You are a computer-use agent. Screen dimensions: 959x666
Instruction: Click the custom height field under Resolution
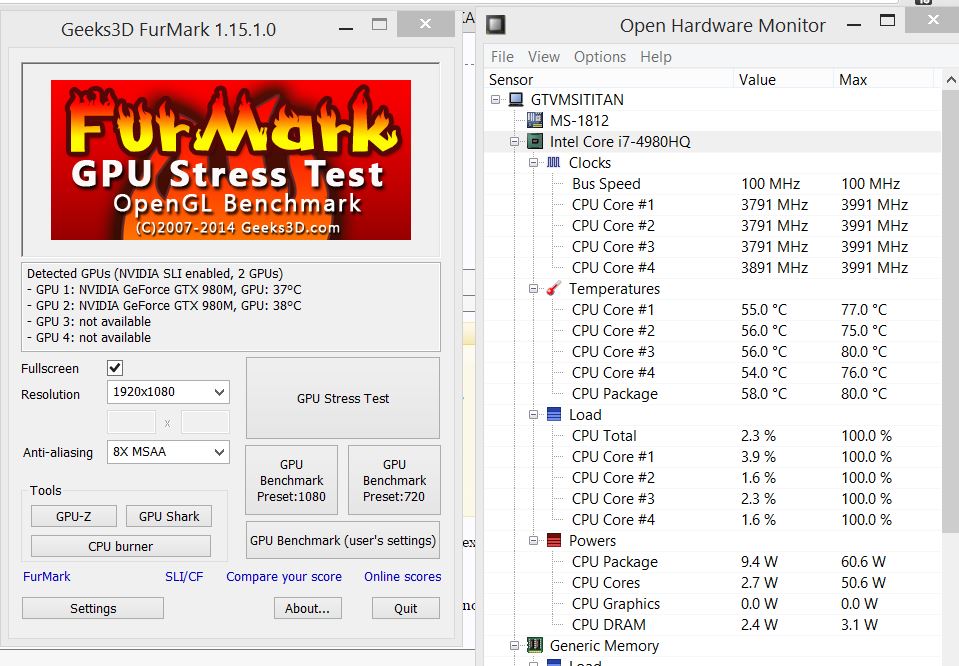205,423
